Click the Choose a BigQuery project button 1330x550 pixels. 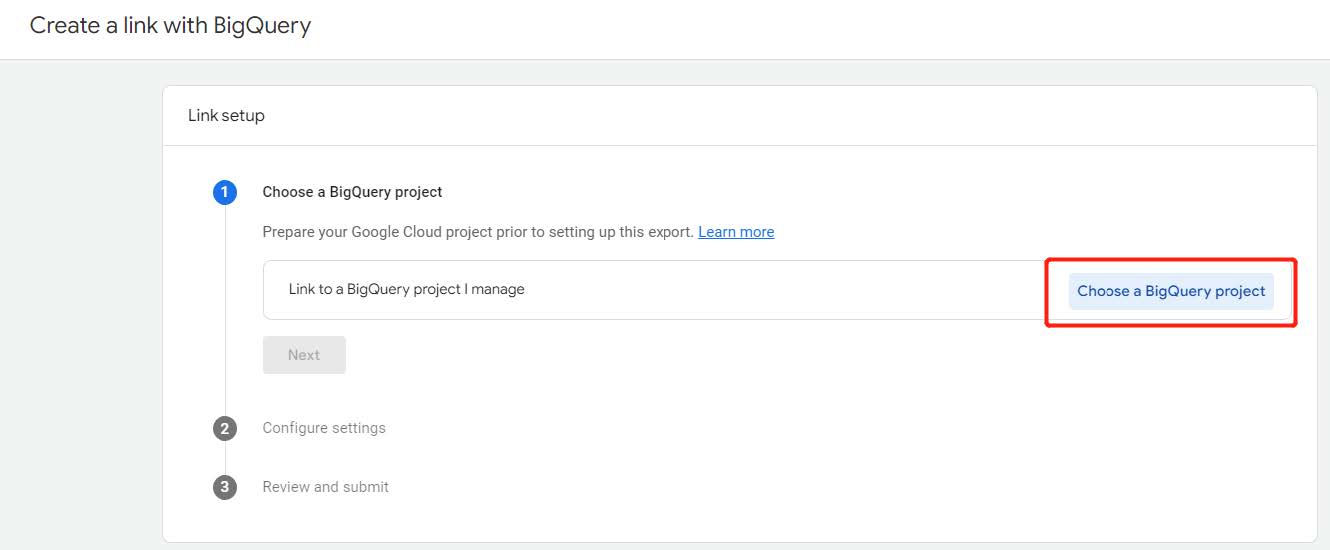(x=1171, y=291)
